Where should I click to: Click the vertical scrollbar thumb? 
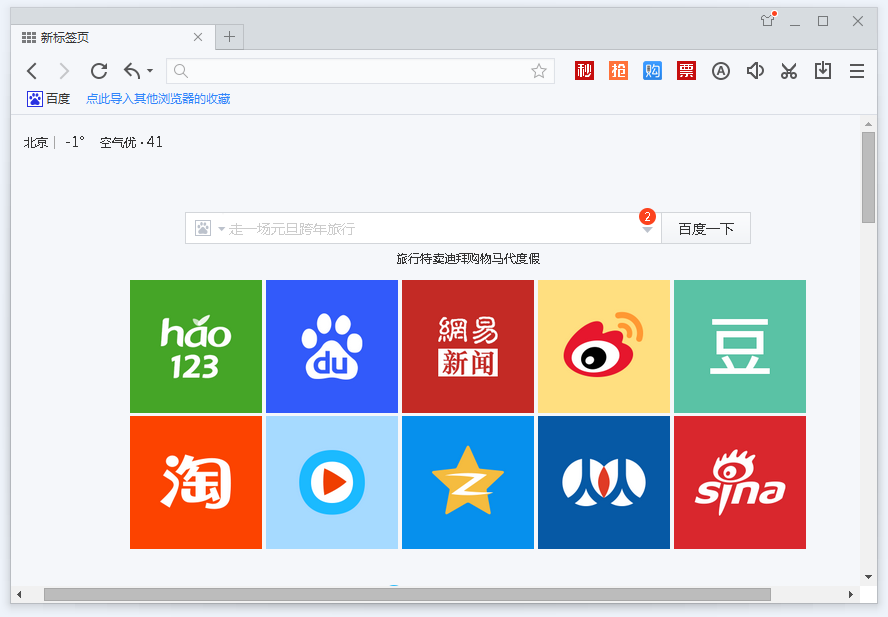[868, 177]
